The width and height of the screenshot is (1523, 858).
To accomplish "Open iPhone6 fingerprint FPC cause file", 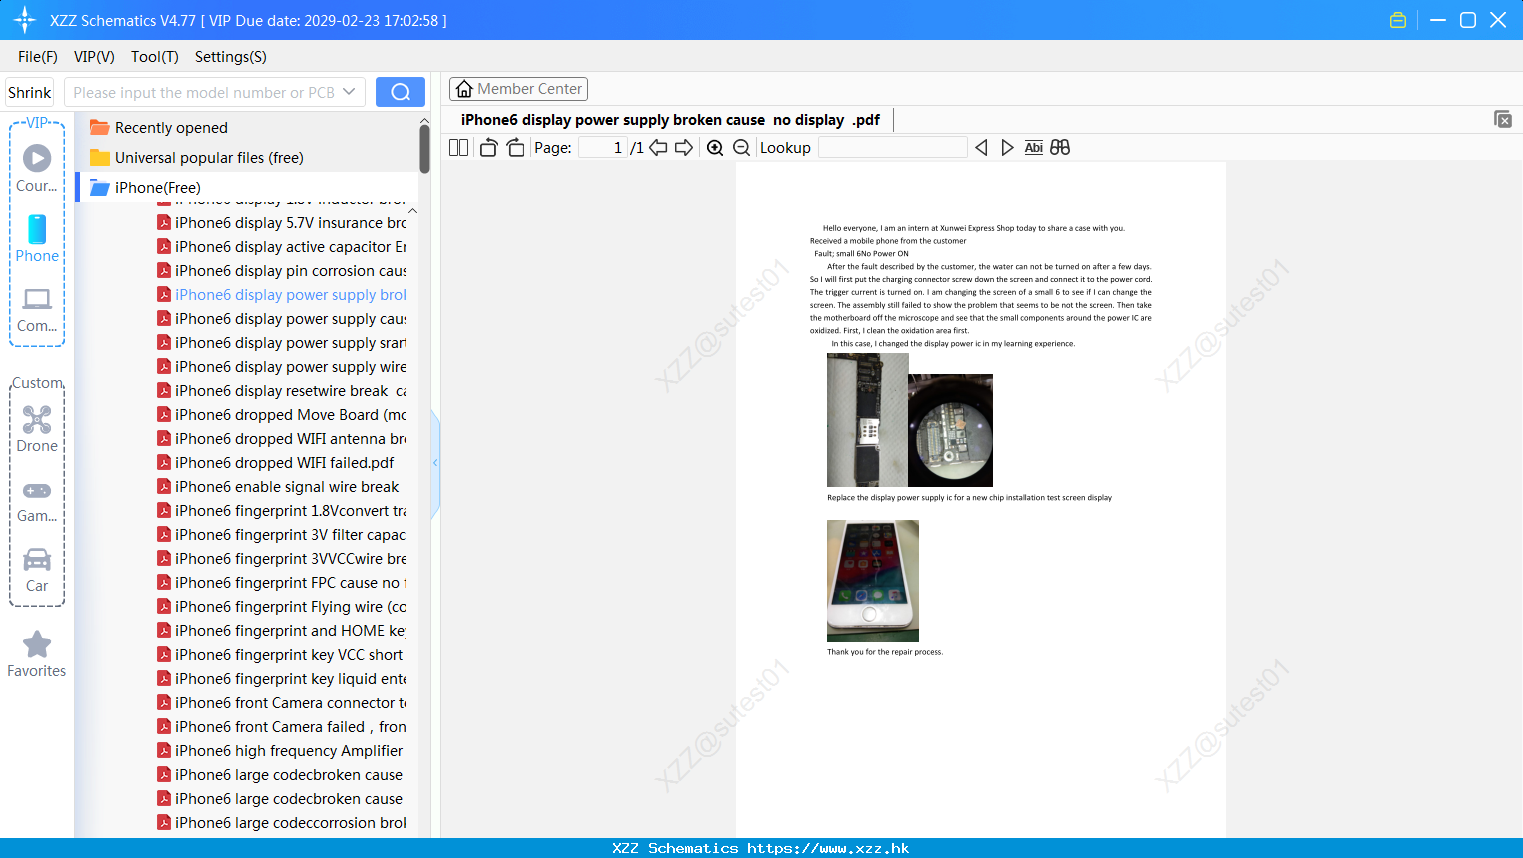I will pos(282,583).
